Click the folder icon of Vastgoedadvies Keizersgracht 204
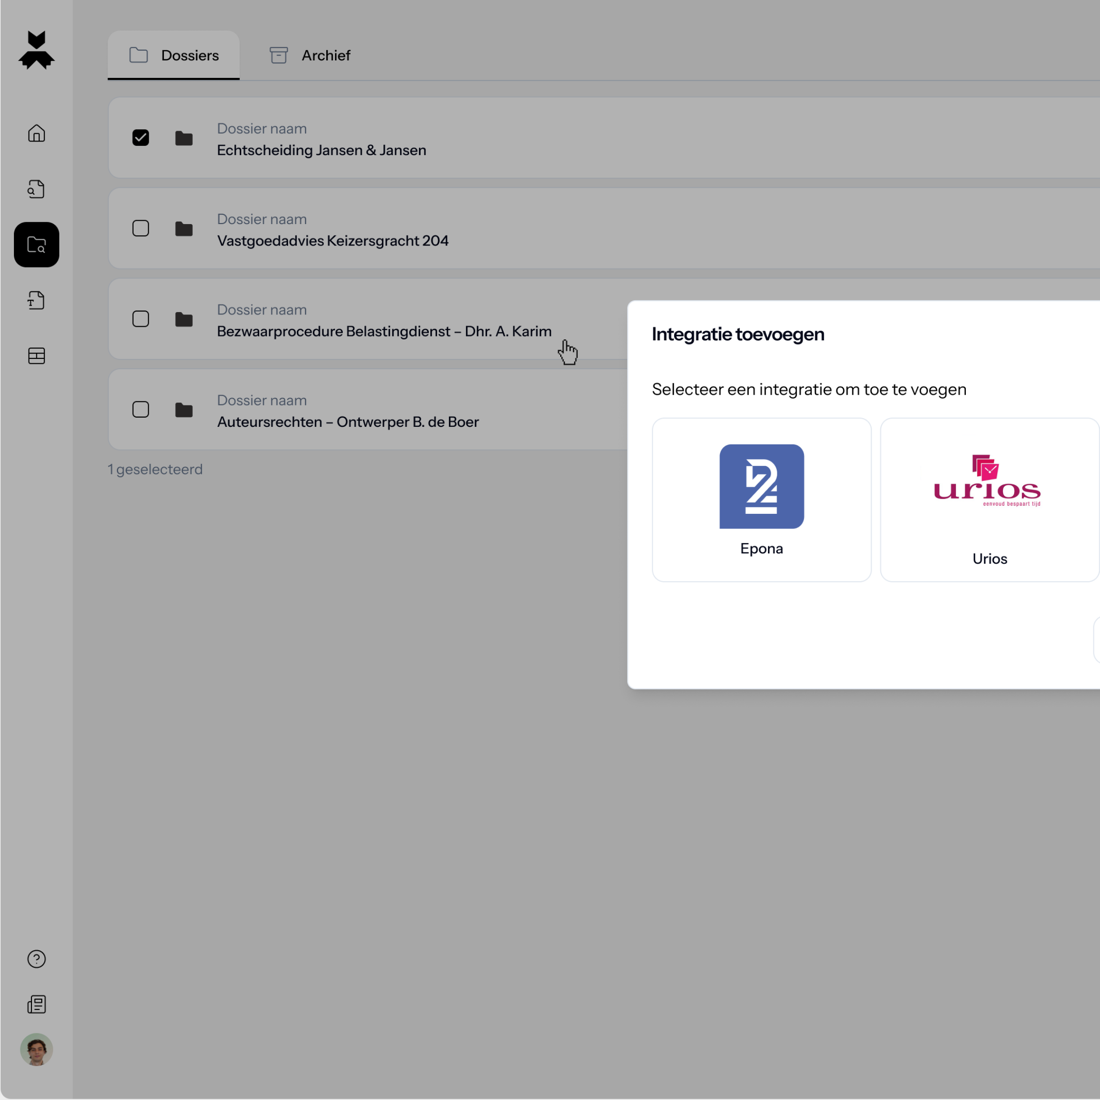This screenshot has height=1100, width=1100. pos(184,229)
